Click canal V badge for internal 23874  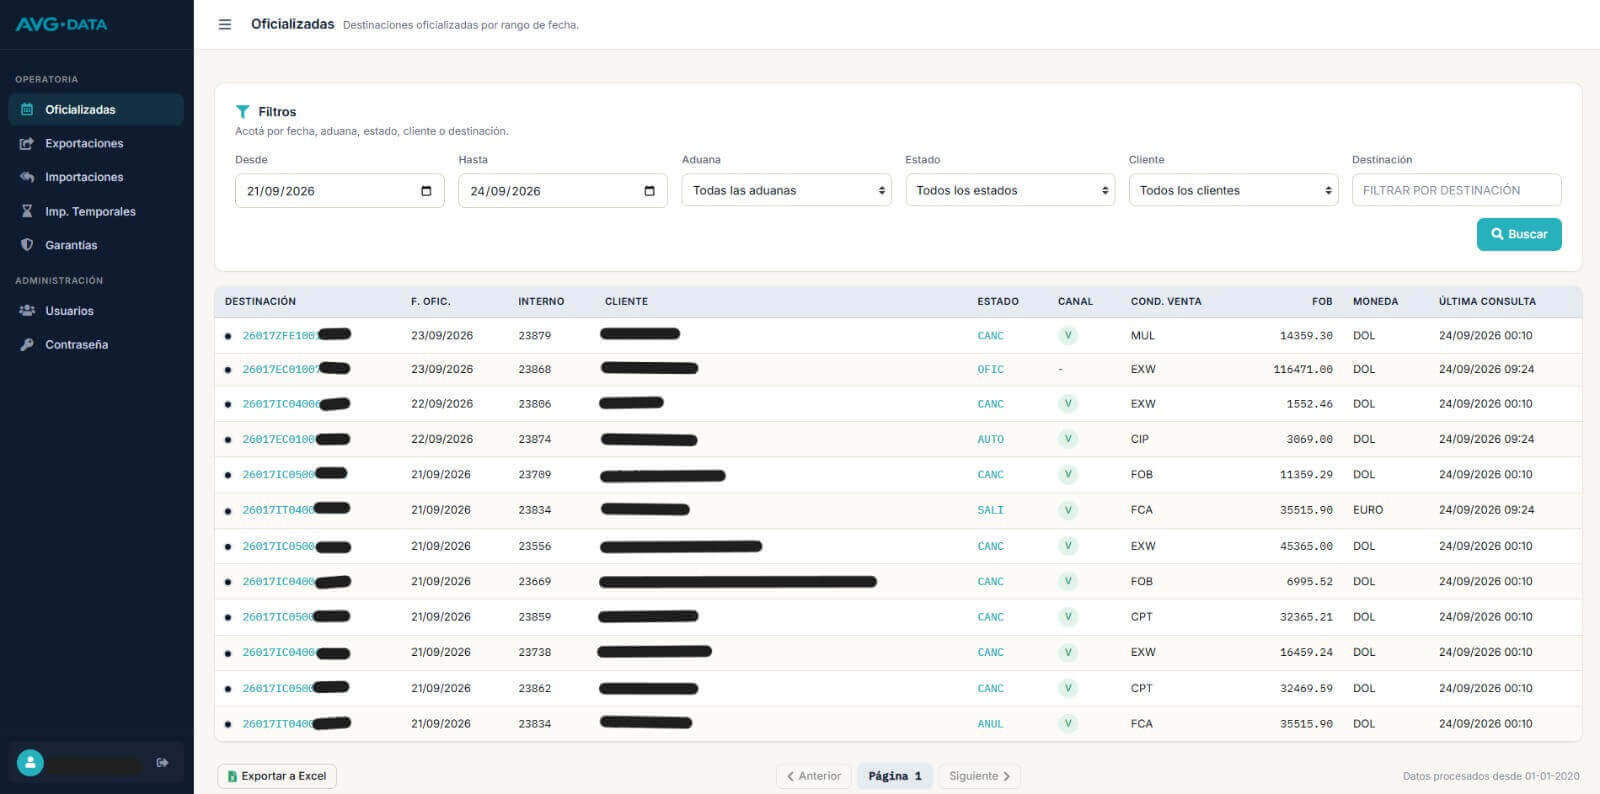tap(1068, 439)
